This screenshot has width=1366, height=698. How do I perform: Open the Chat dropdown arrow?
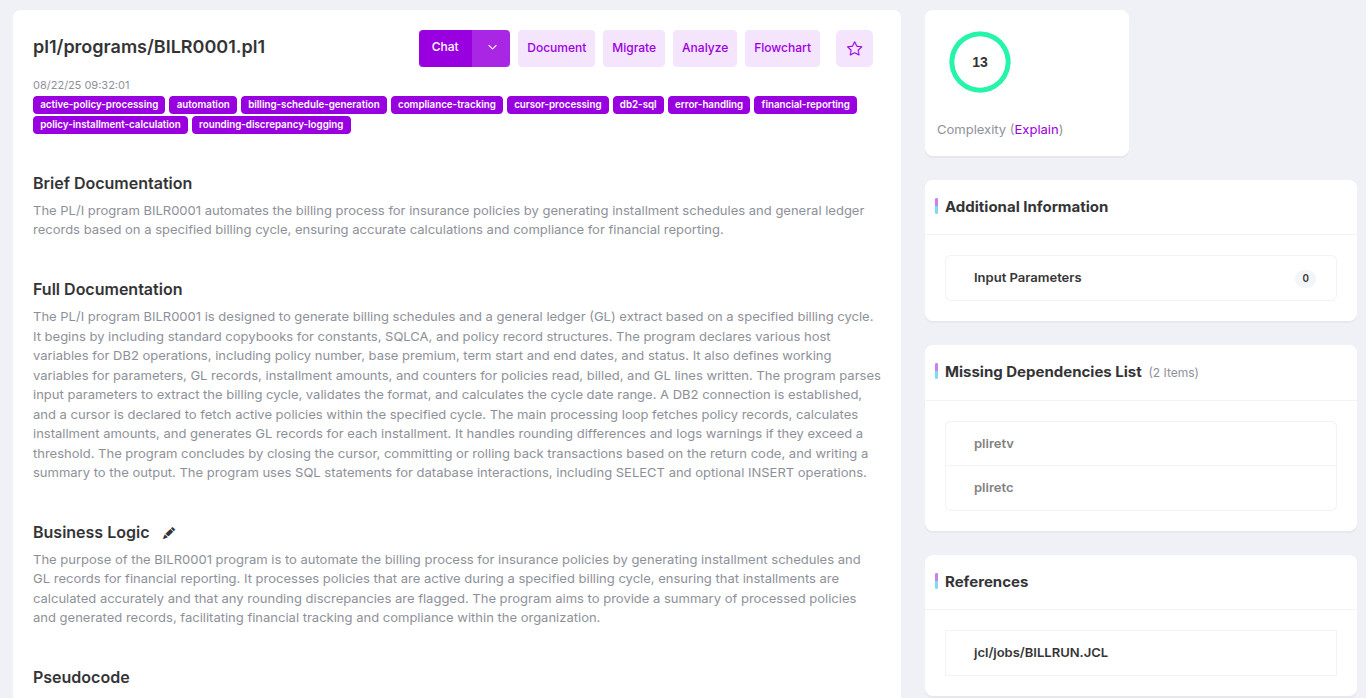point(491,48)
